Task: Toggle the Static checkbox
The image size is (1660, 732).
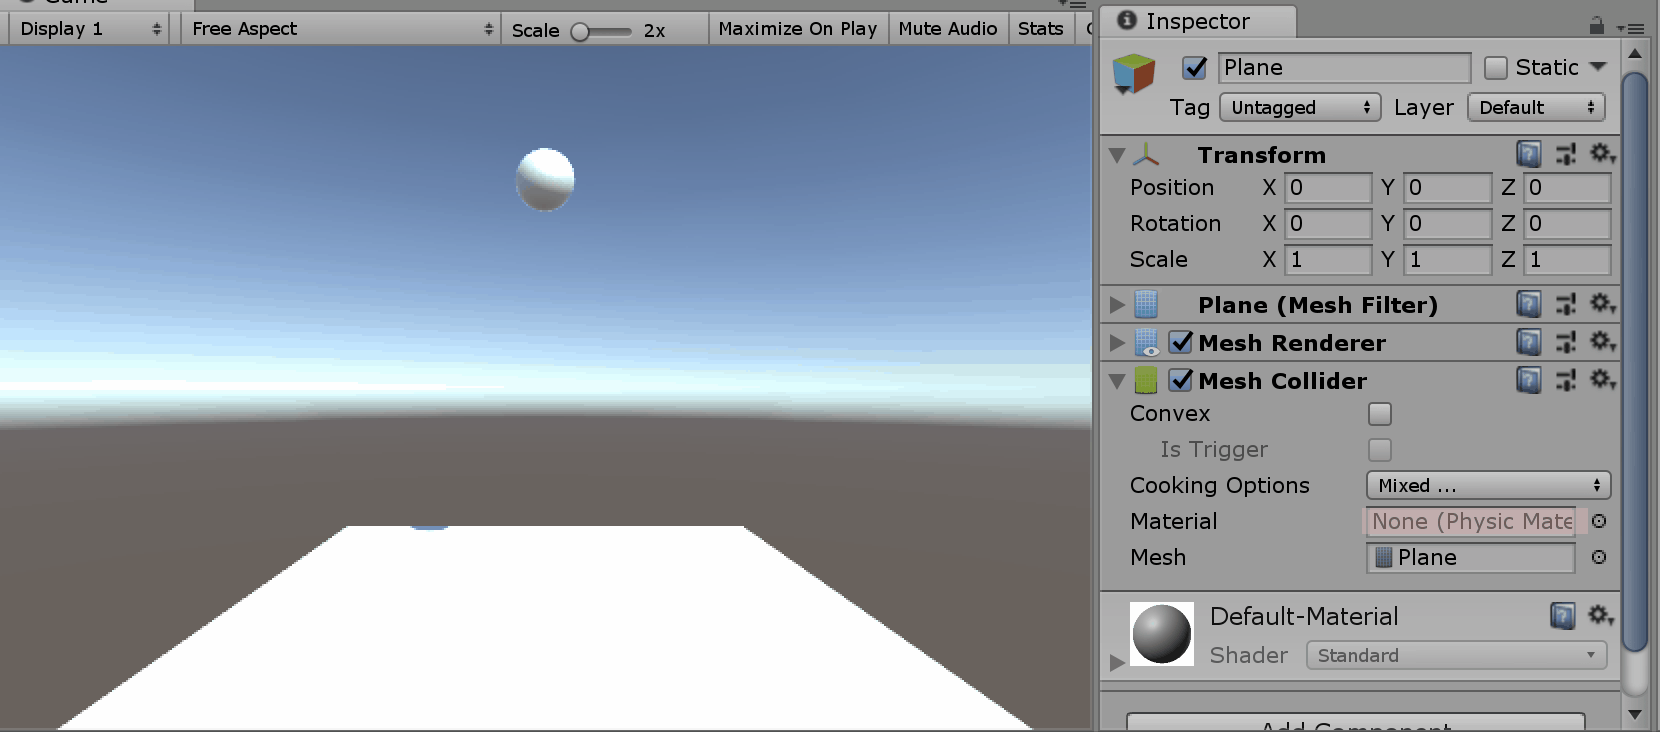Action: coord(1496,68)
